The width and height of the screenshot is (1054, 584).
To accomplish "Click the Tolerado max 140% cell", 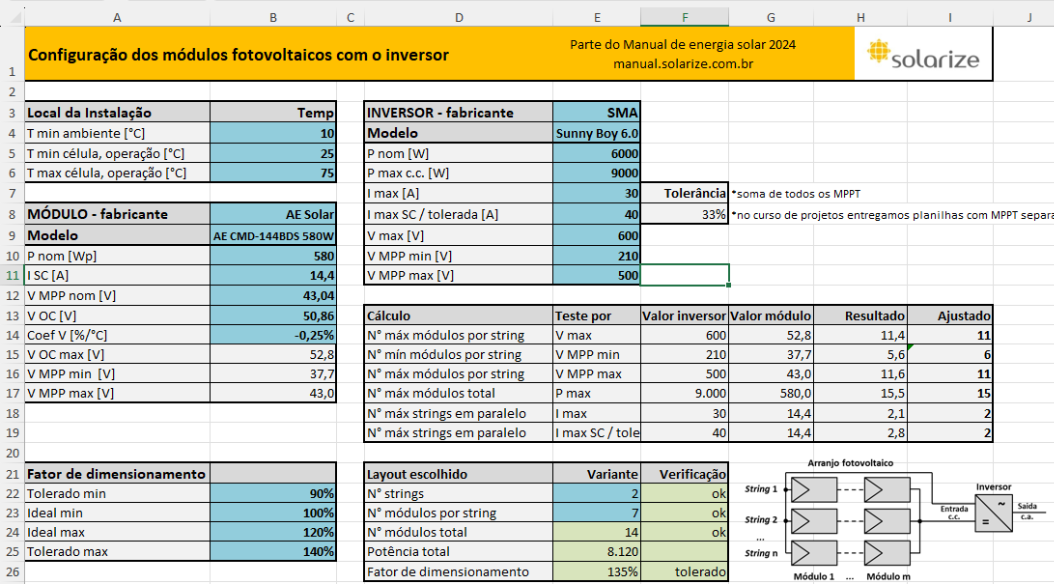I will (274, 553).
